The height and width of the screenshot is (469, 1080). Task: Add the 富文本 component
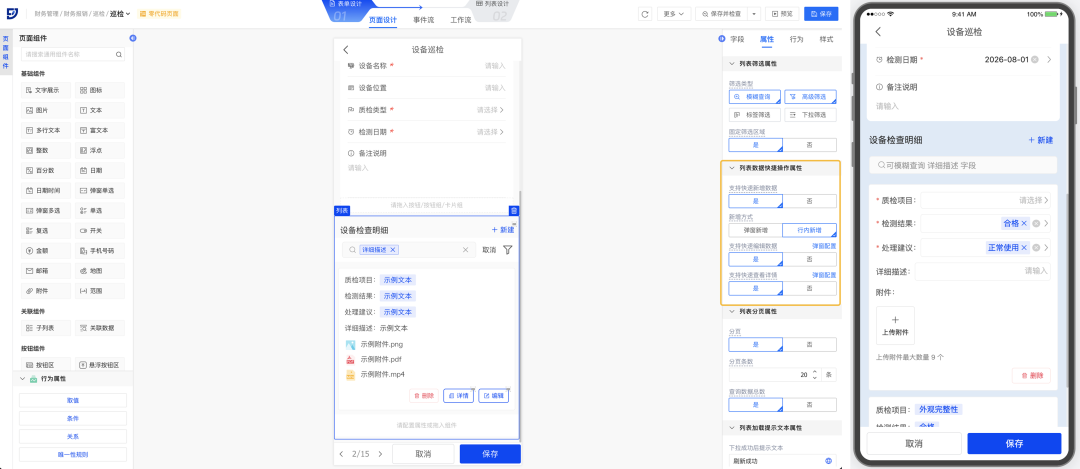pos(100,130)
